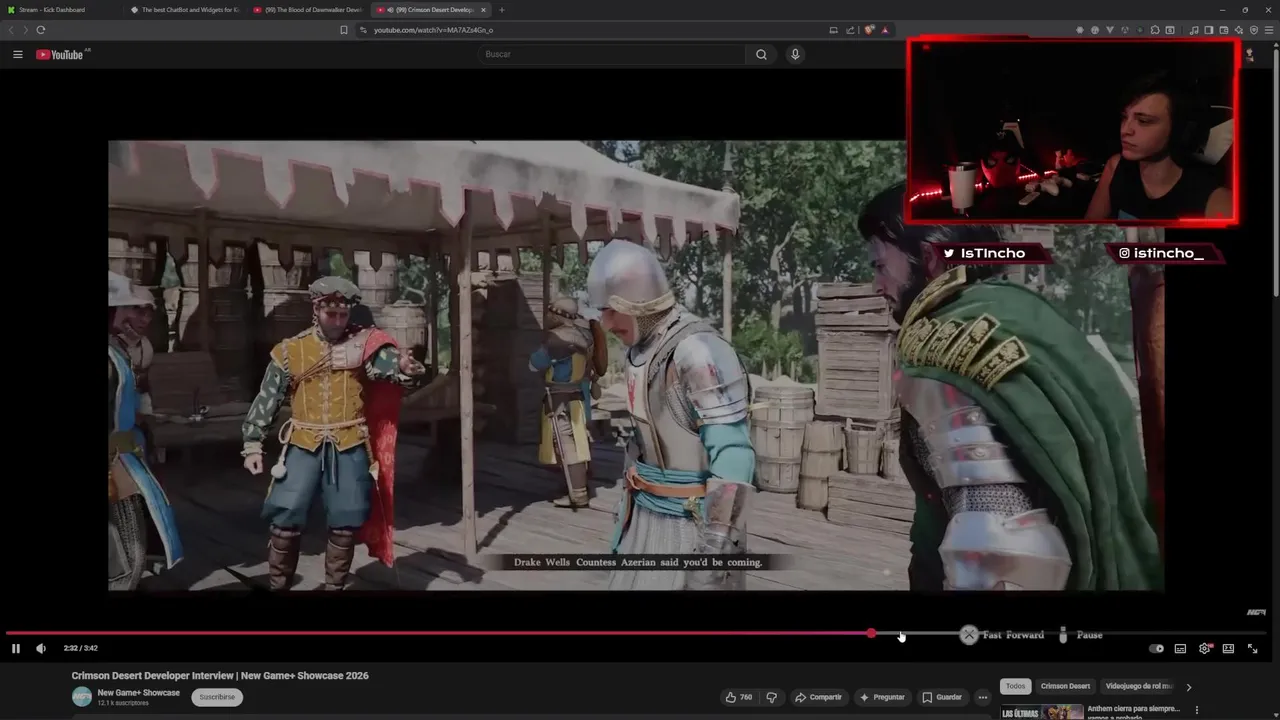
Task: Open options menu for Anthem video
Action: click(x=1197, y=711)
